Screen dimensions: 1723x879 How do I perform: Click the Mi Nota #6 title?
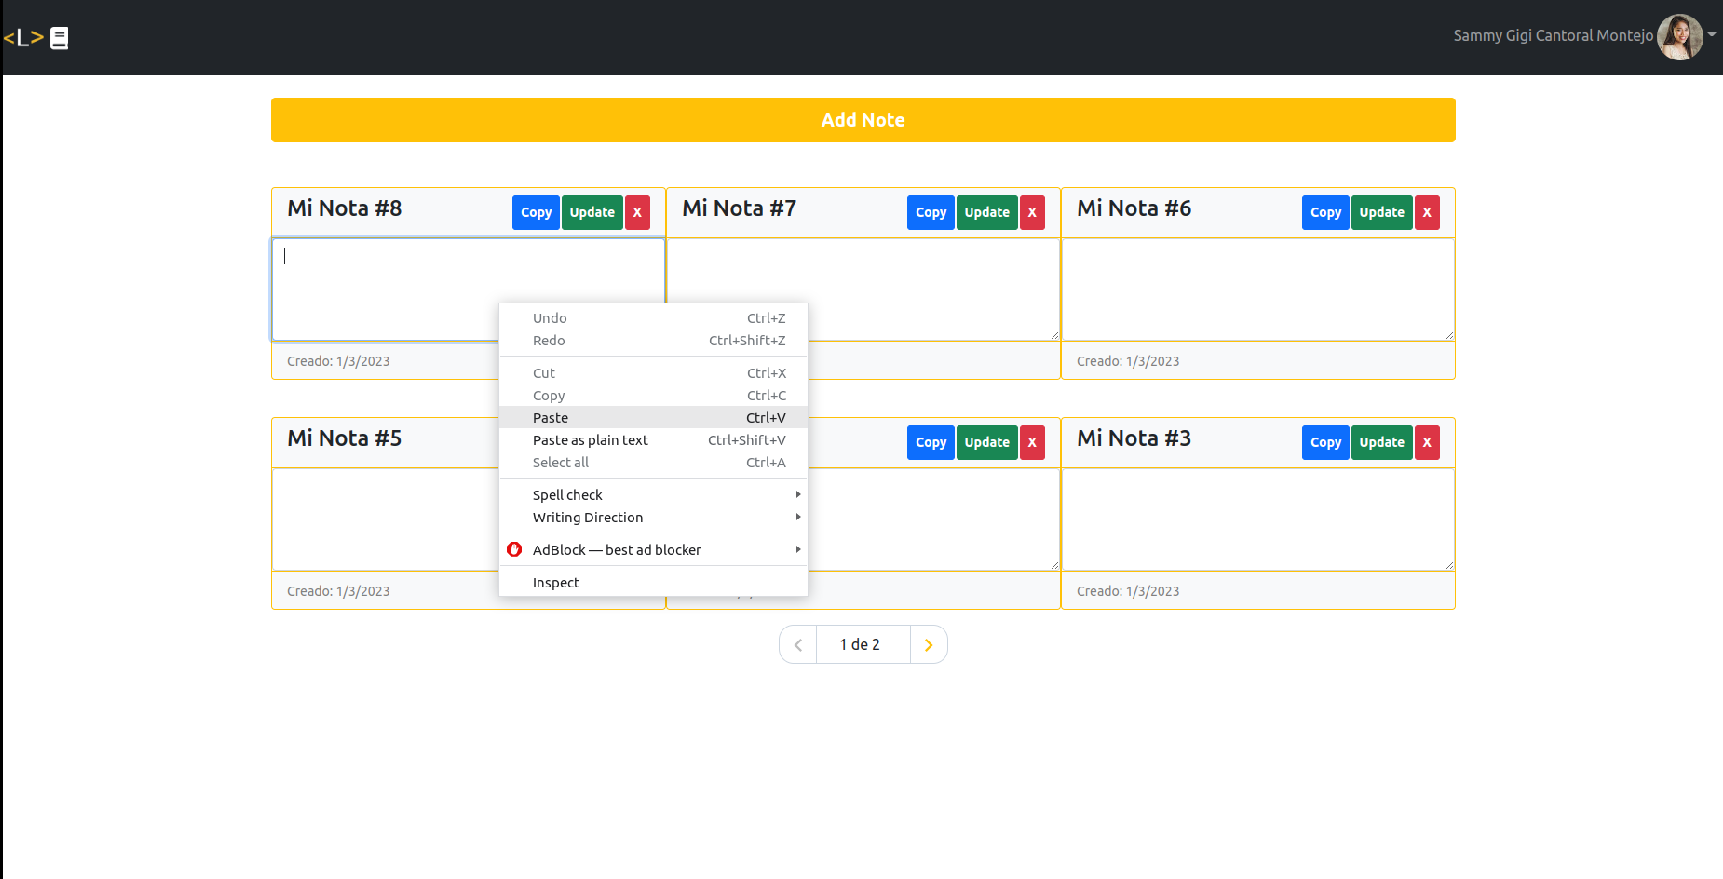[1134, 208]
